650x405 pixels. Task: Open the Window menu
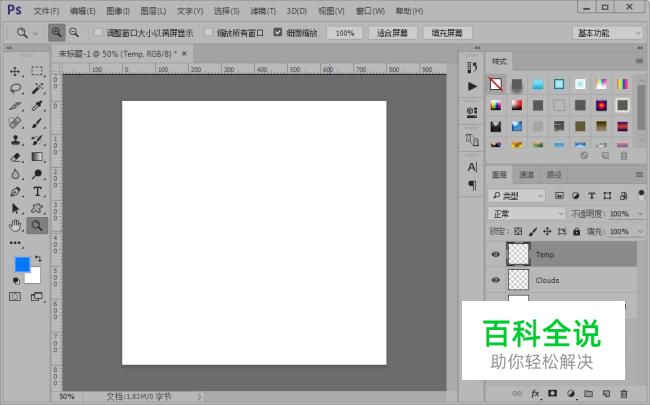(370, 11)
